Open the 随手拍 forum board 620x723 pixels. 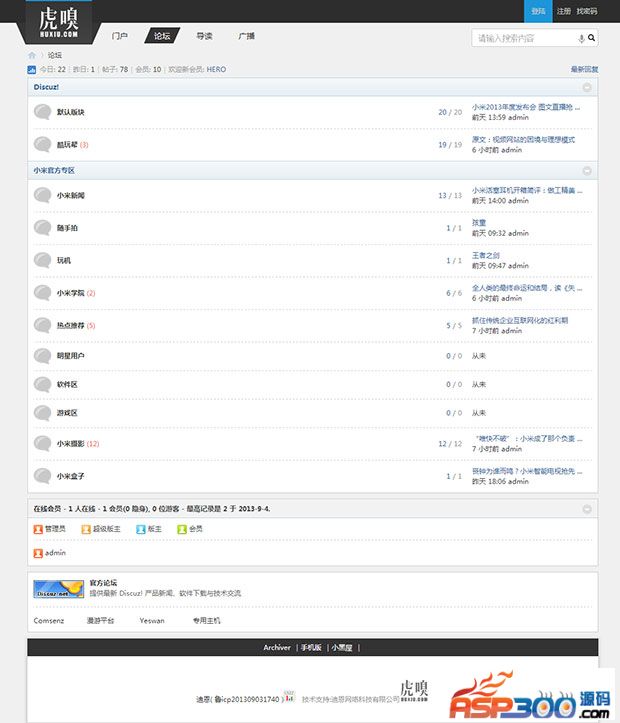coord(67,228)
